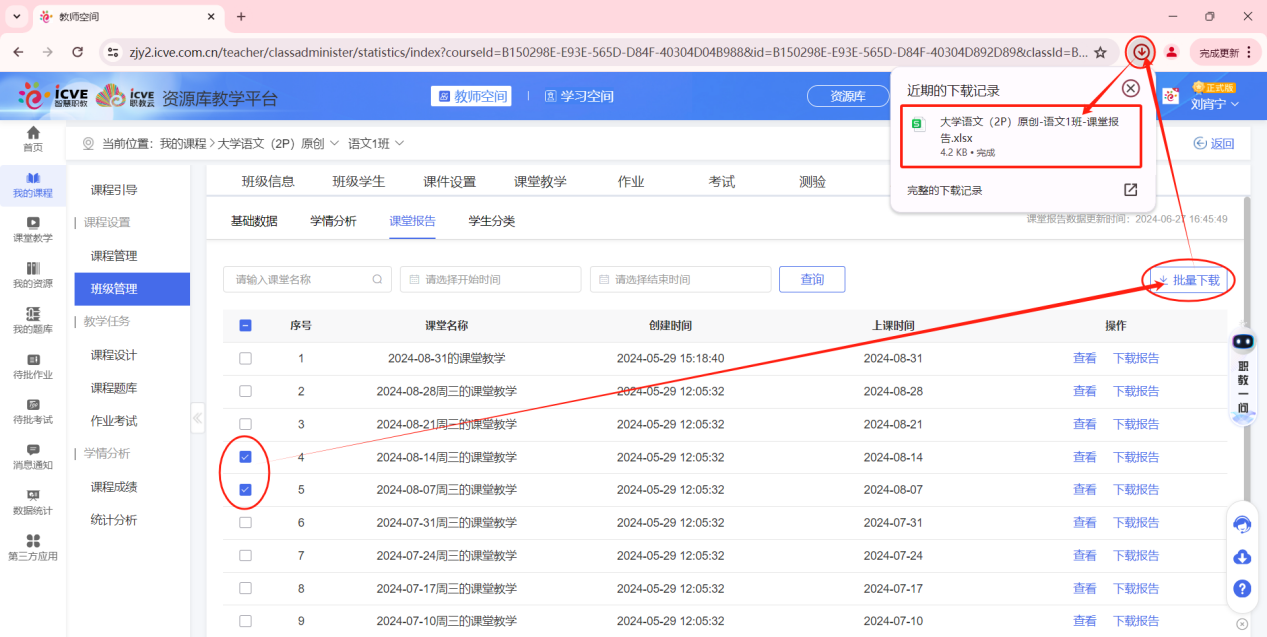Expand the 语文1班 class dropdown
The height and width of the screenshot is (637, 1267).
click(377, 142)
